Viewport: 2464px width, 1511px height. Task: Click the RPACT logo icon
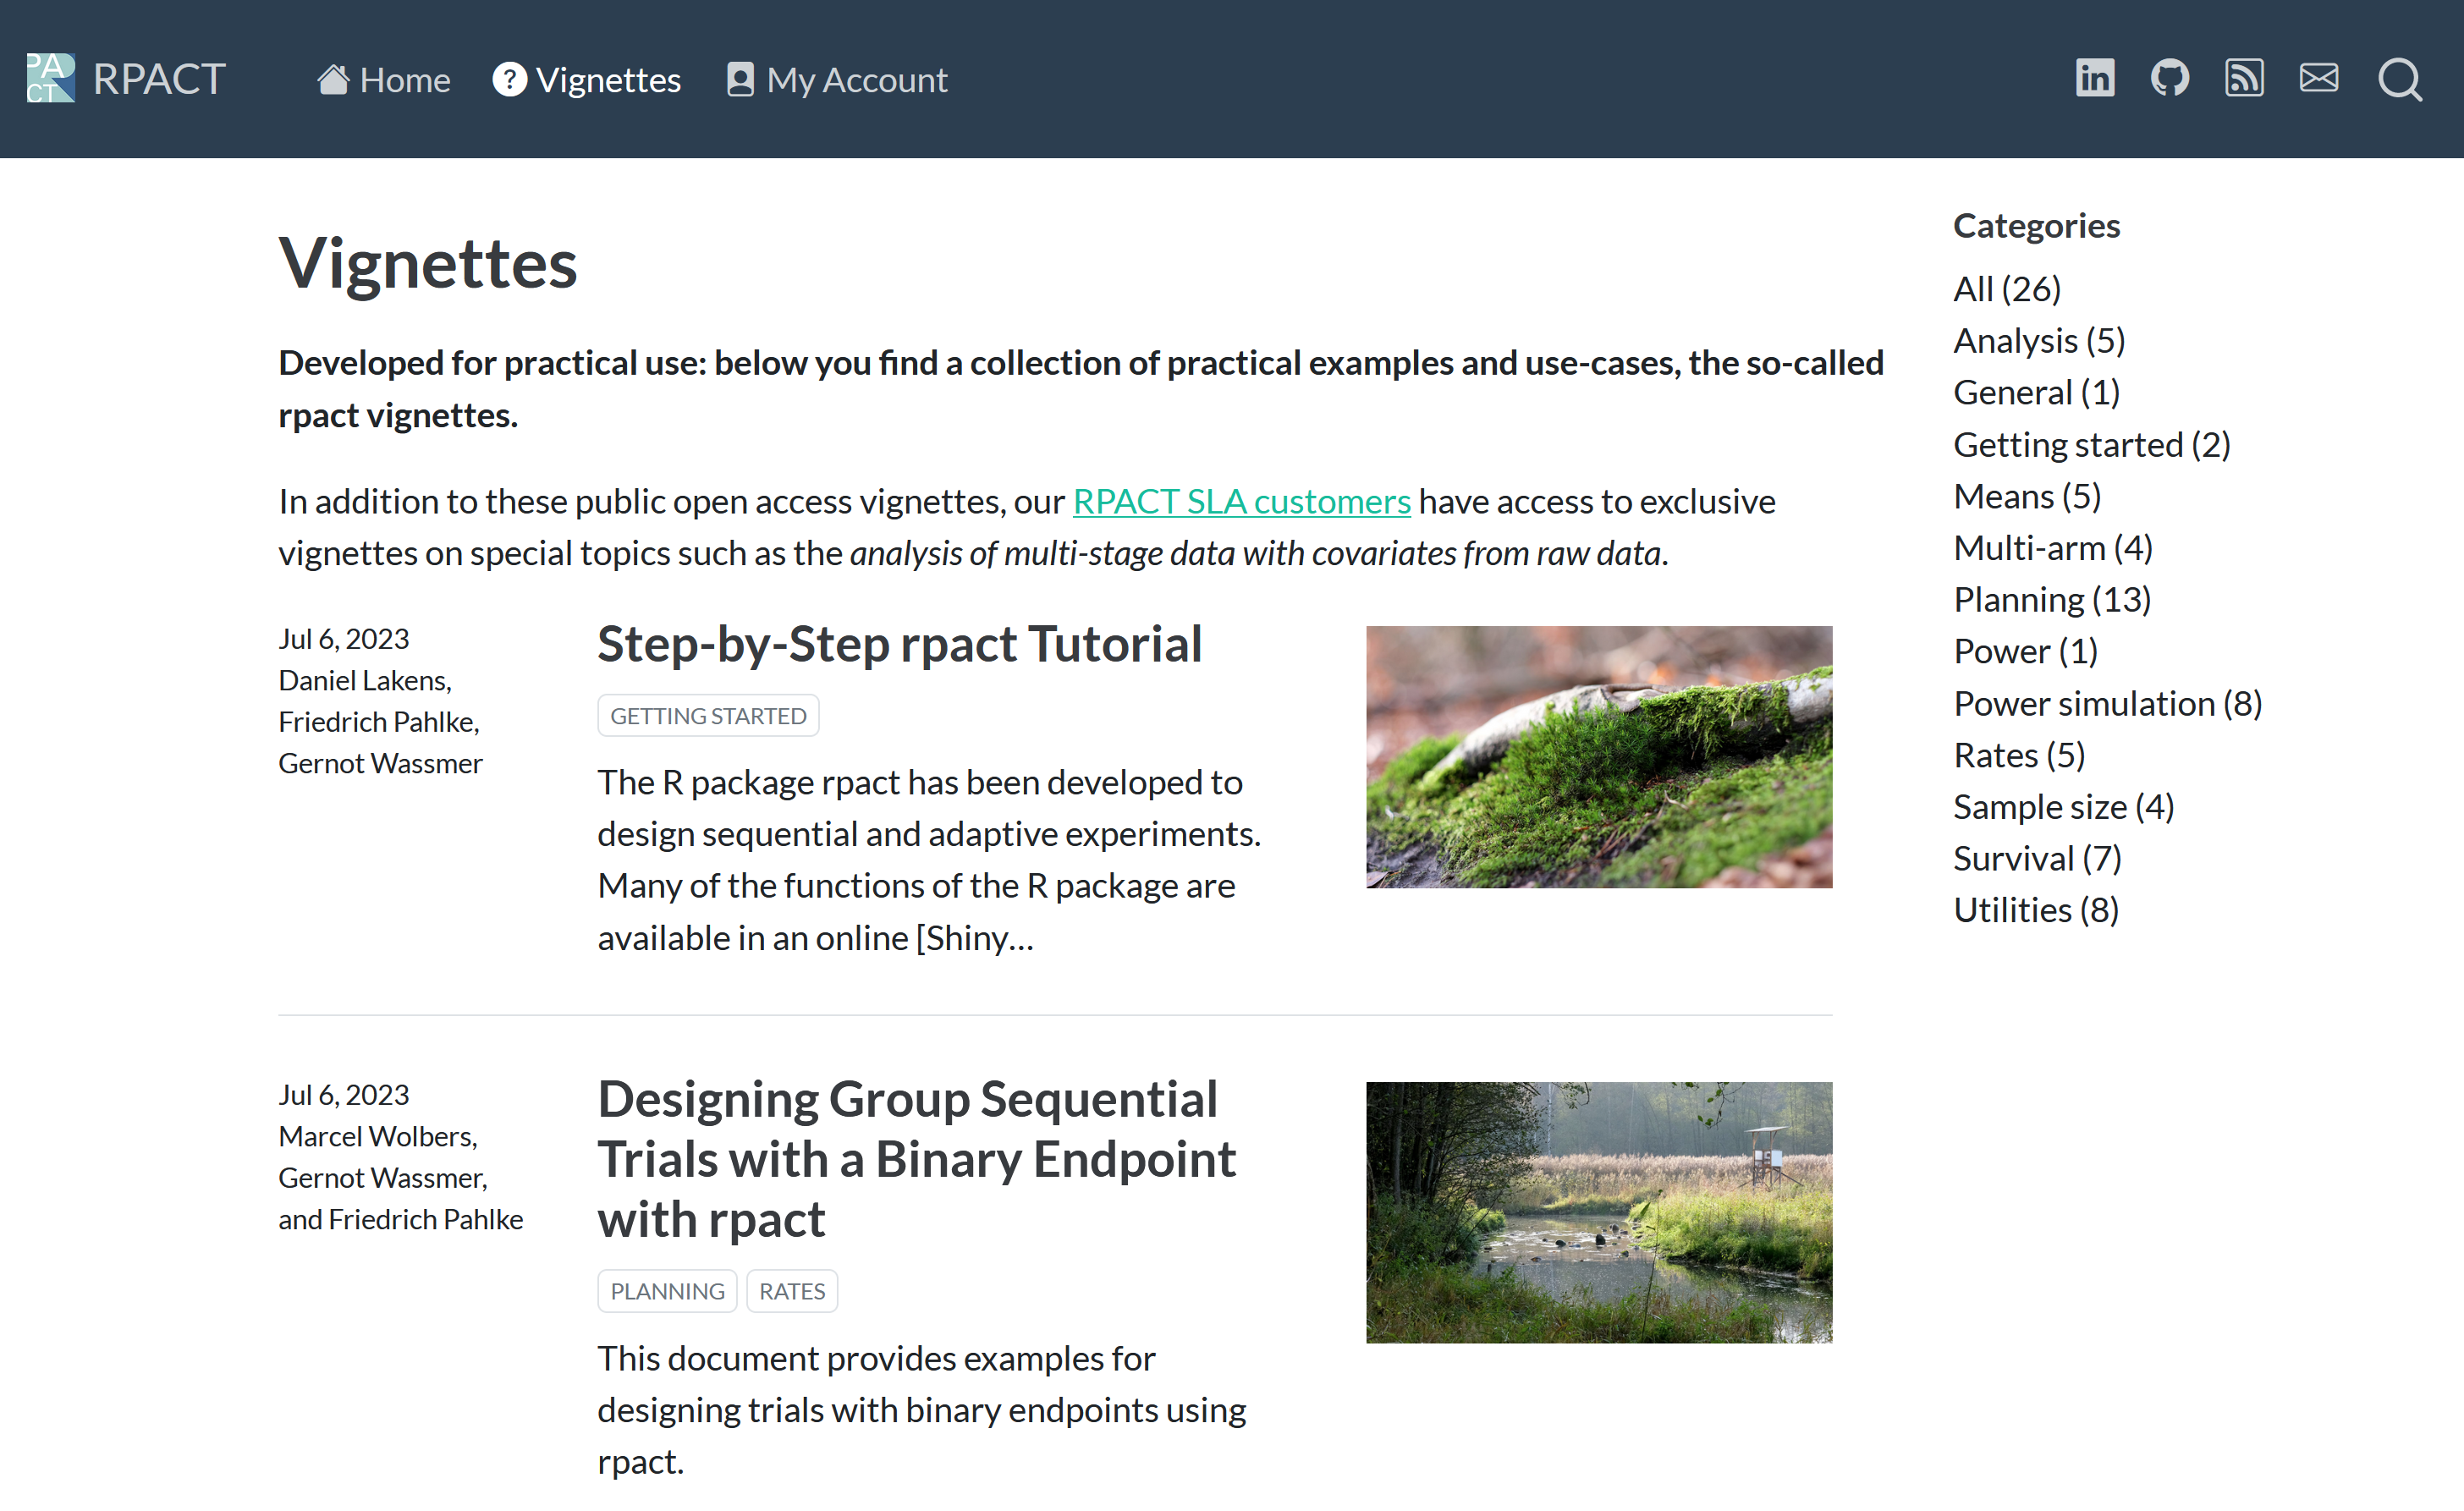(50, 78)
